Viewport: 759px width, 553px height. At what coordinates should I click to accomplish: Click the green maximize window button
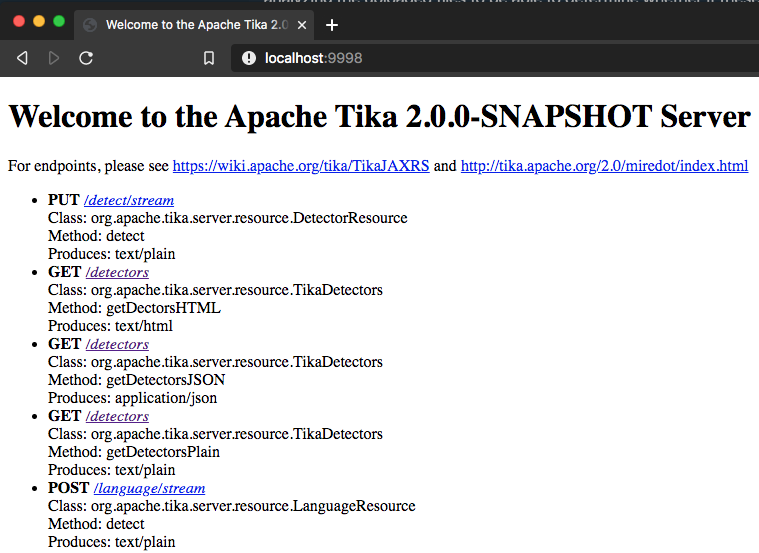pyautogui.click(x=59, y=21)
